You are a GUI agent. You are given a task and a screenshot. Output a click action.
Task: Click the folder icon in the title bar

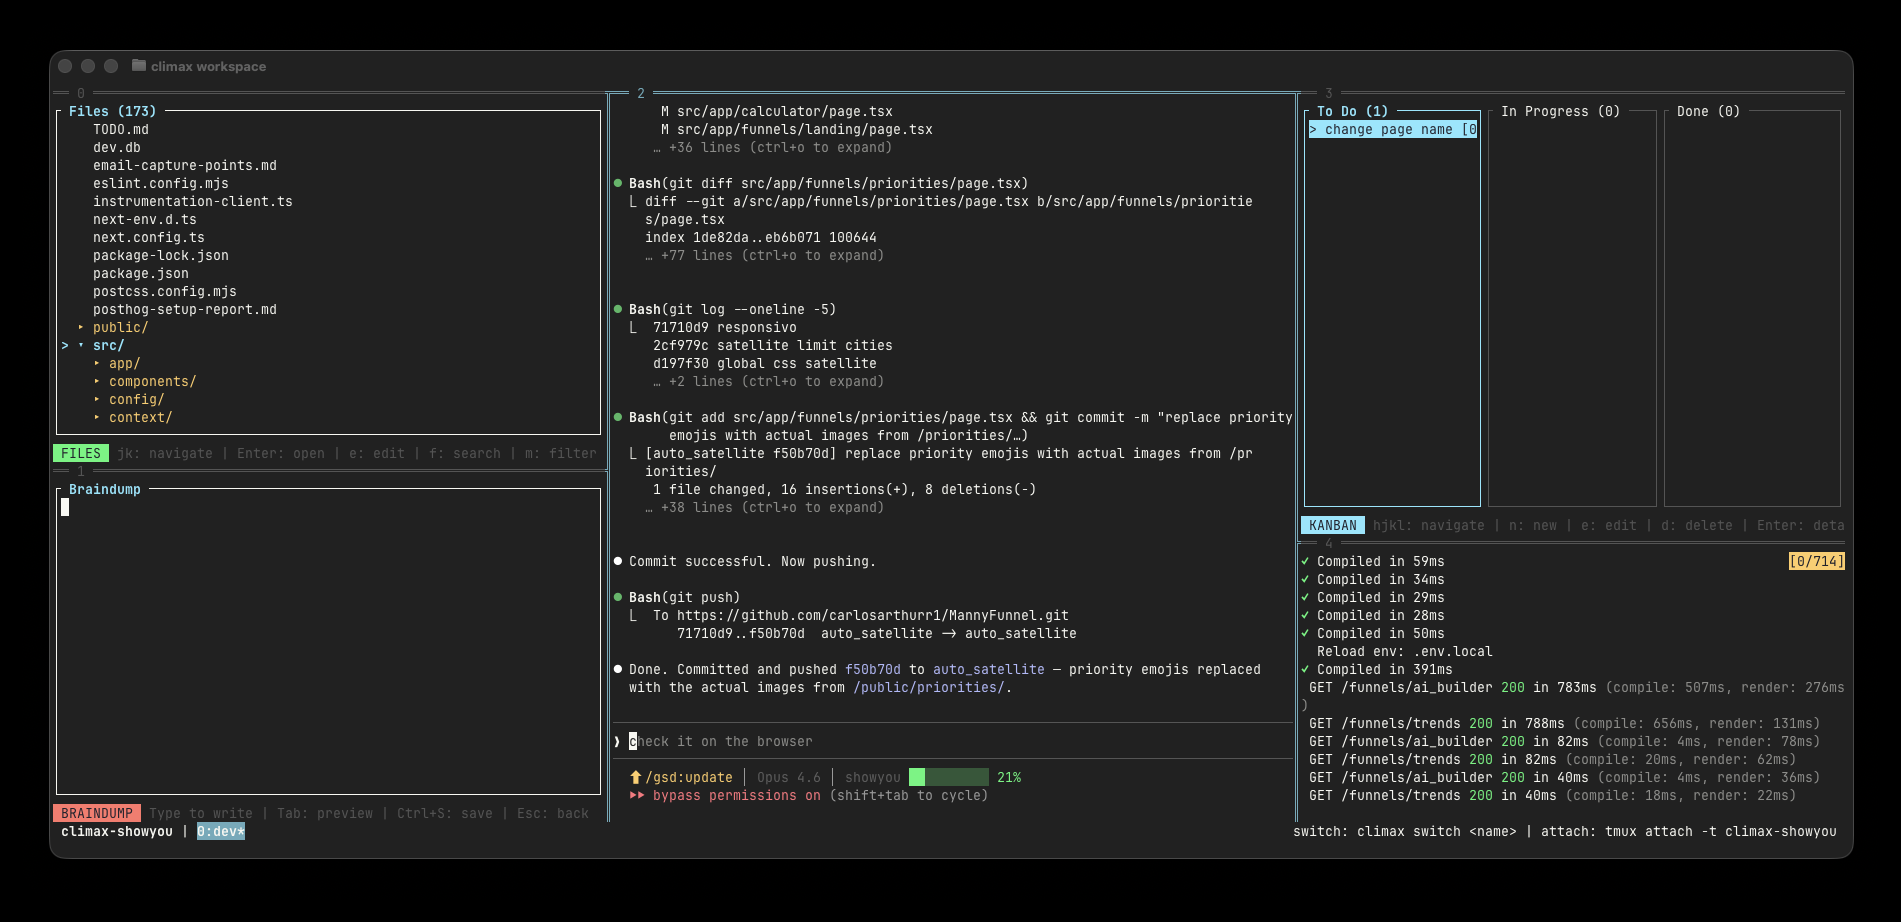pyautogui.click(x=136, y=66)
